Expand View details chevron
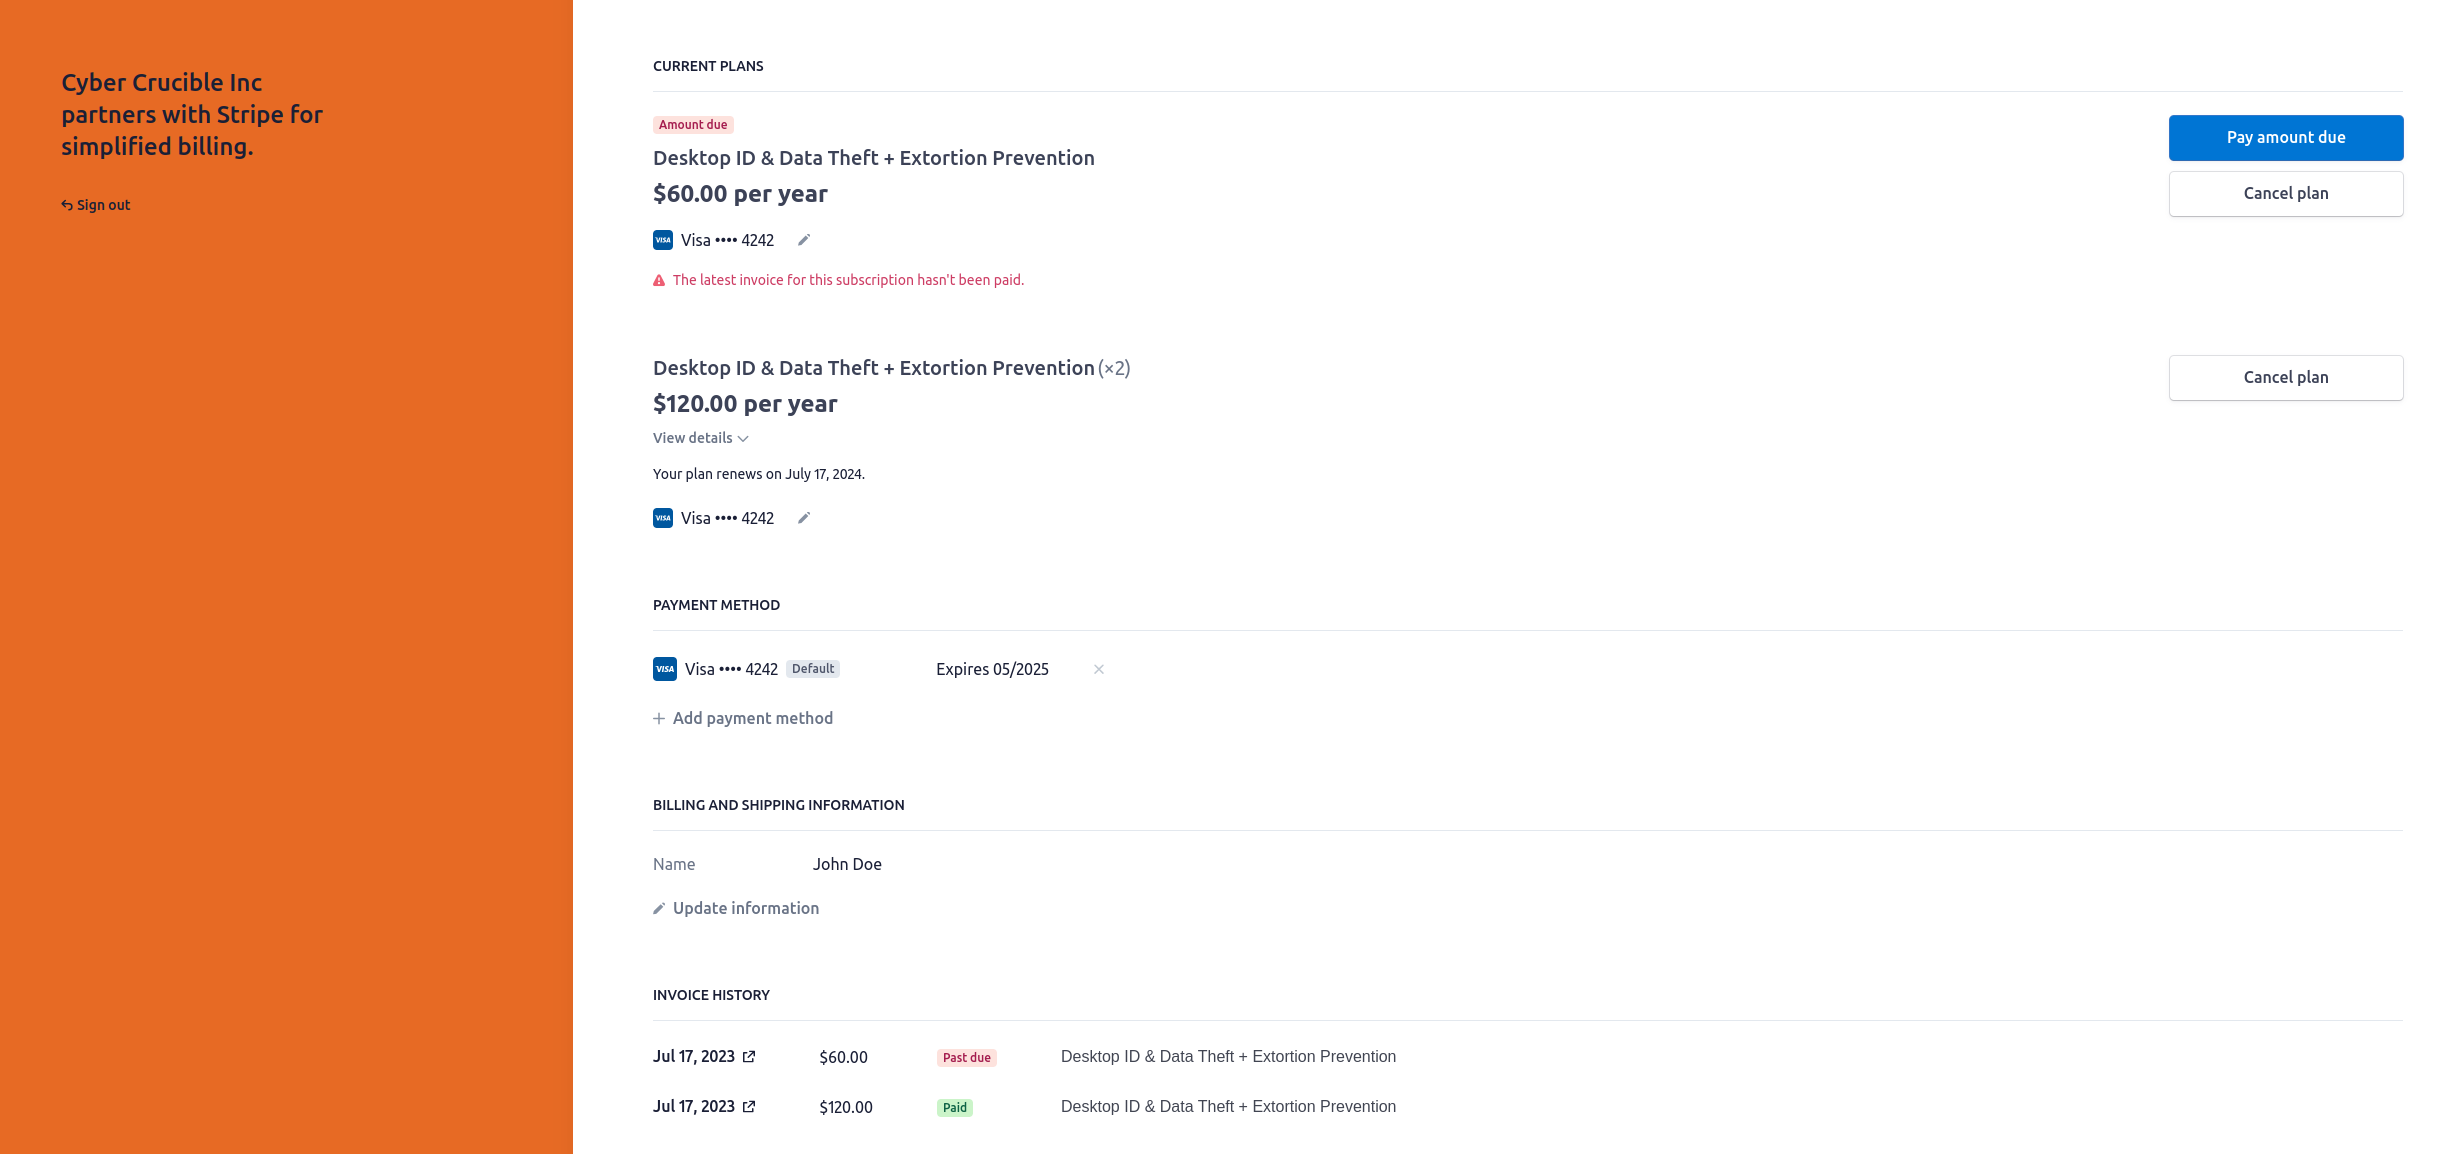 click(743, 439)
